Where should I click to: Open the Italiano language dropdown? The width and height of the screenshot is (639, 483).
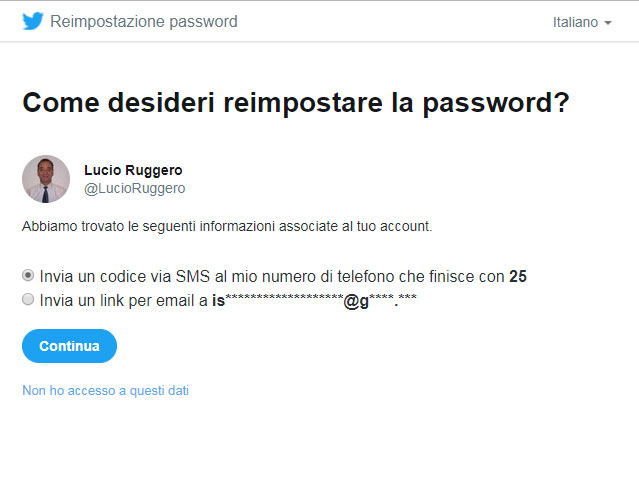tap(582, 22)
